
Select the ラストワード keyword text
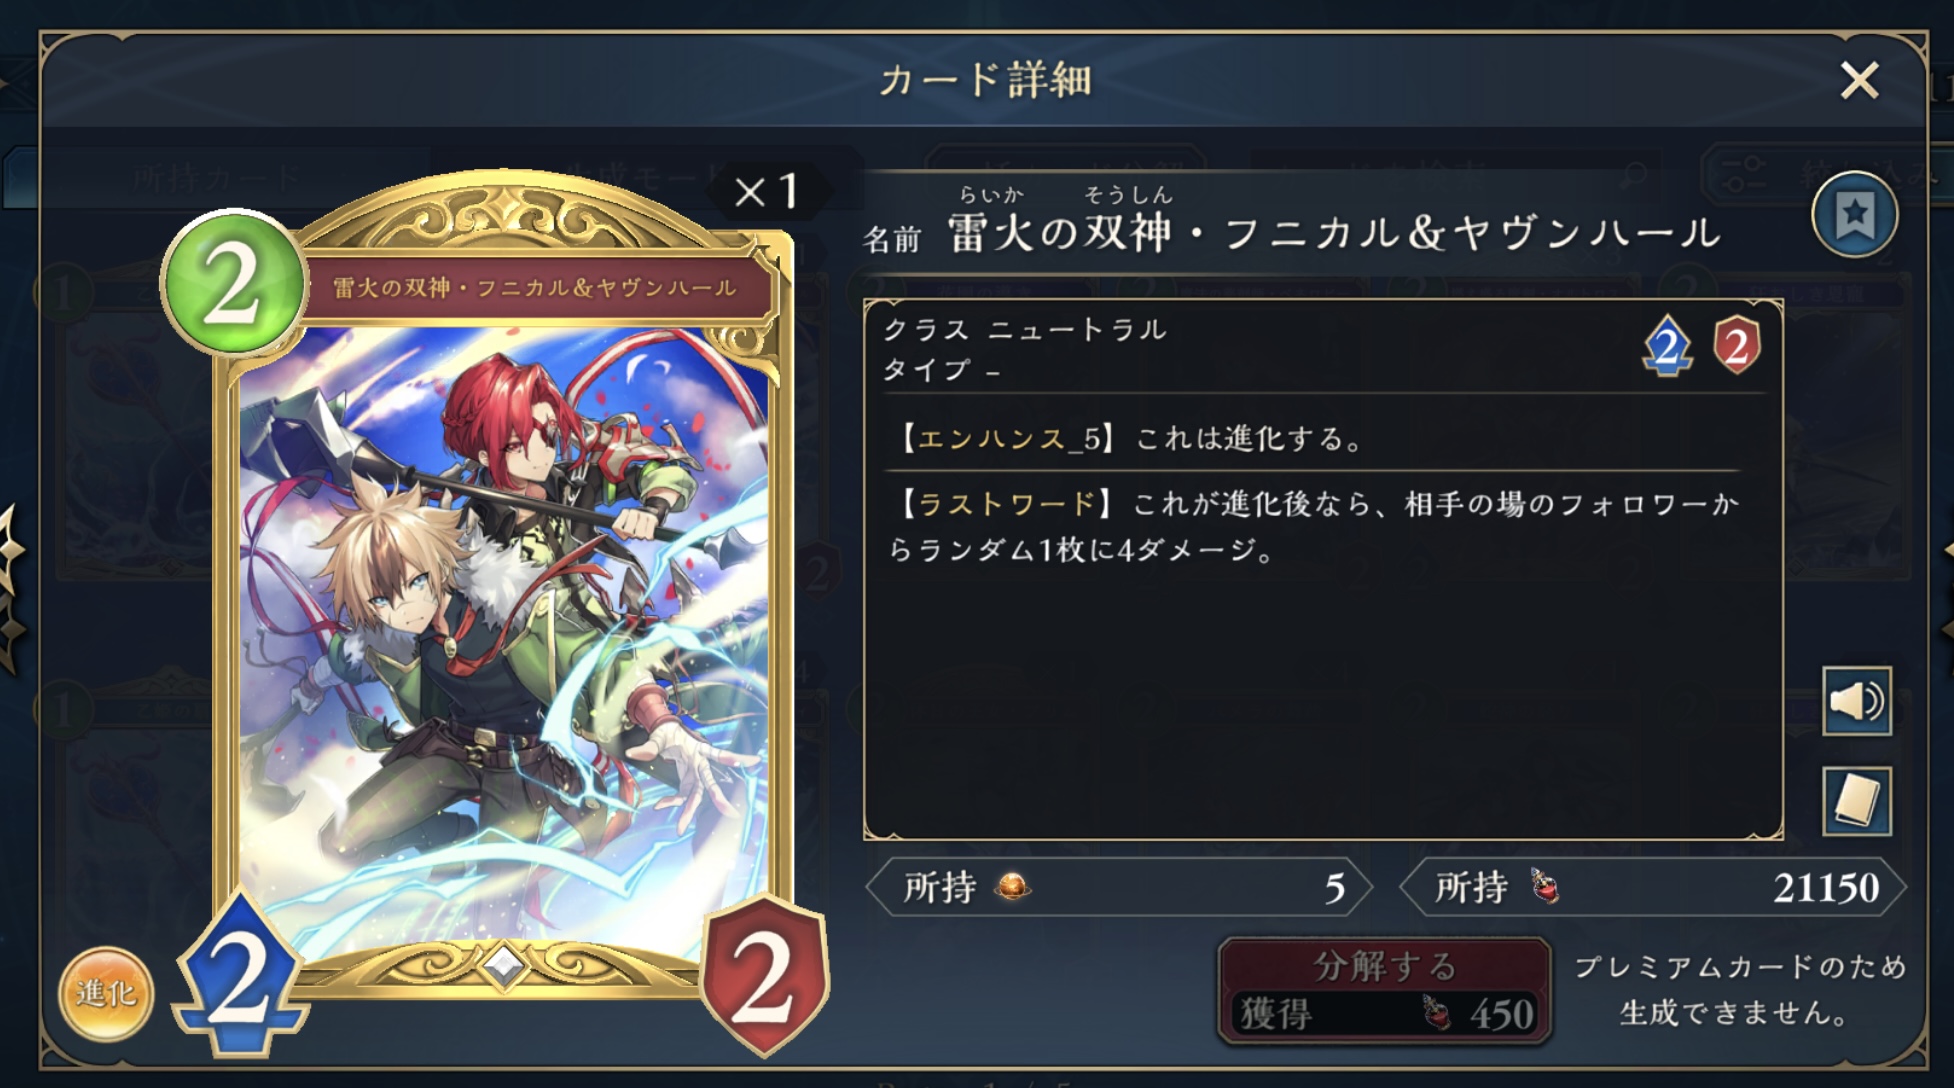tap(1007, 503)
